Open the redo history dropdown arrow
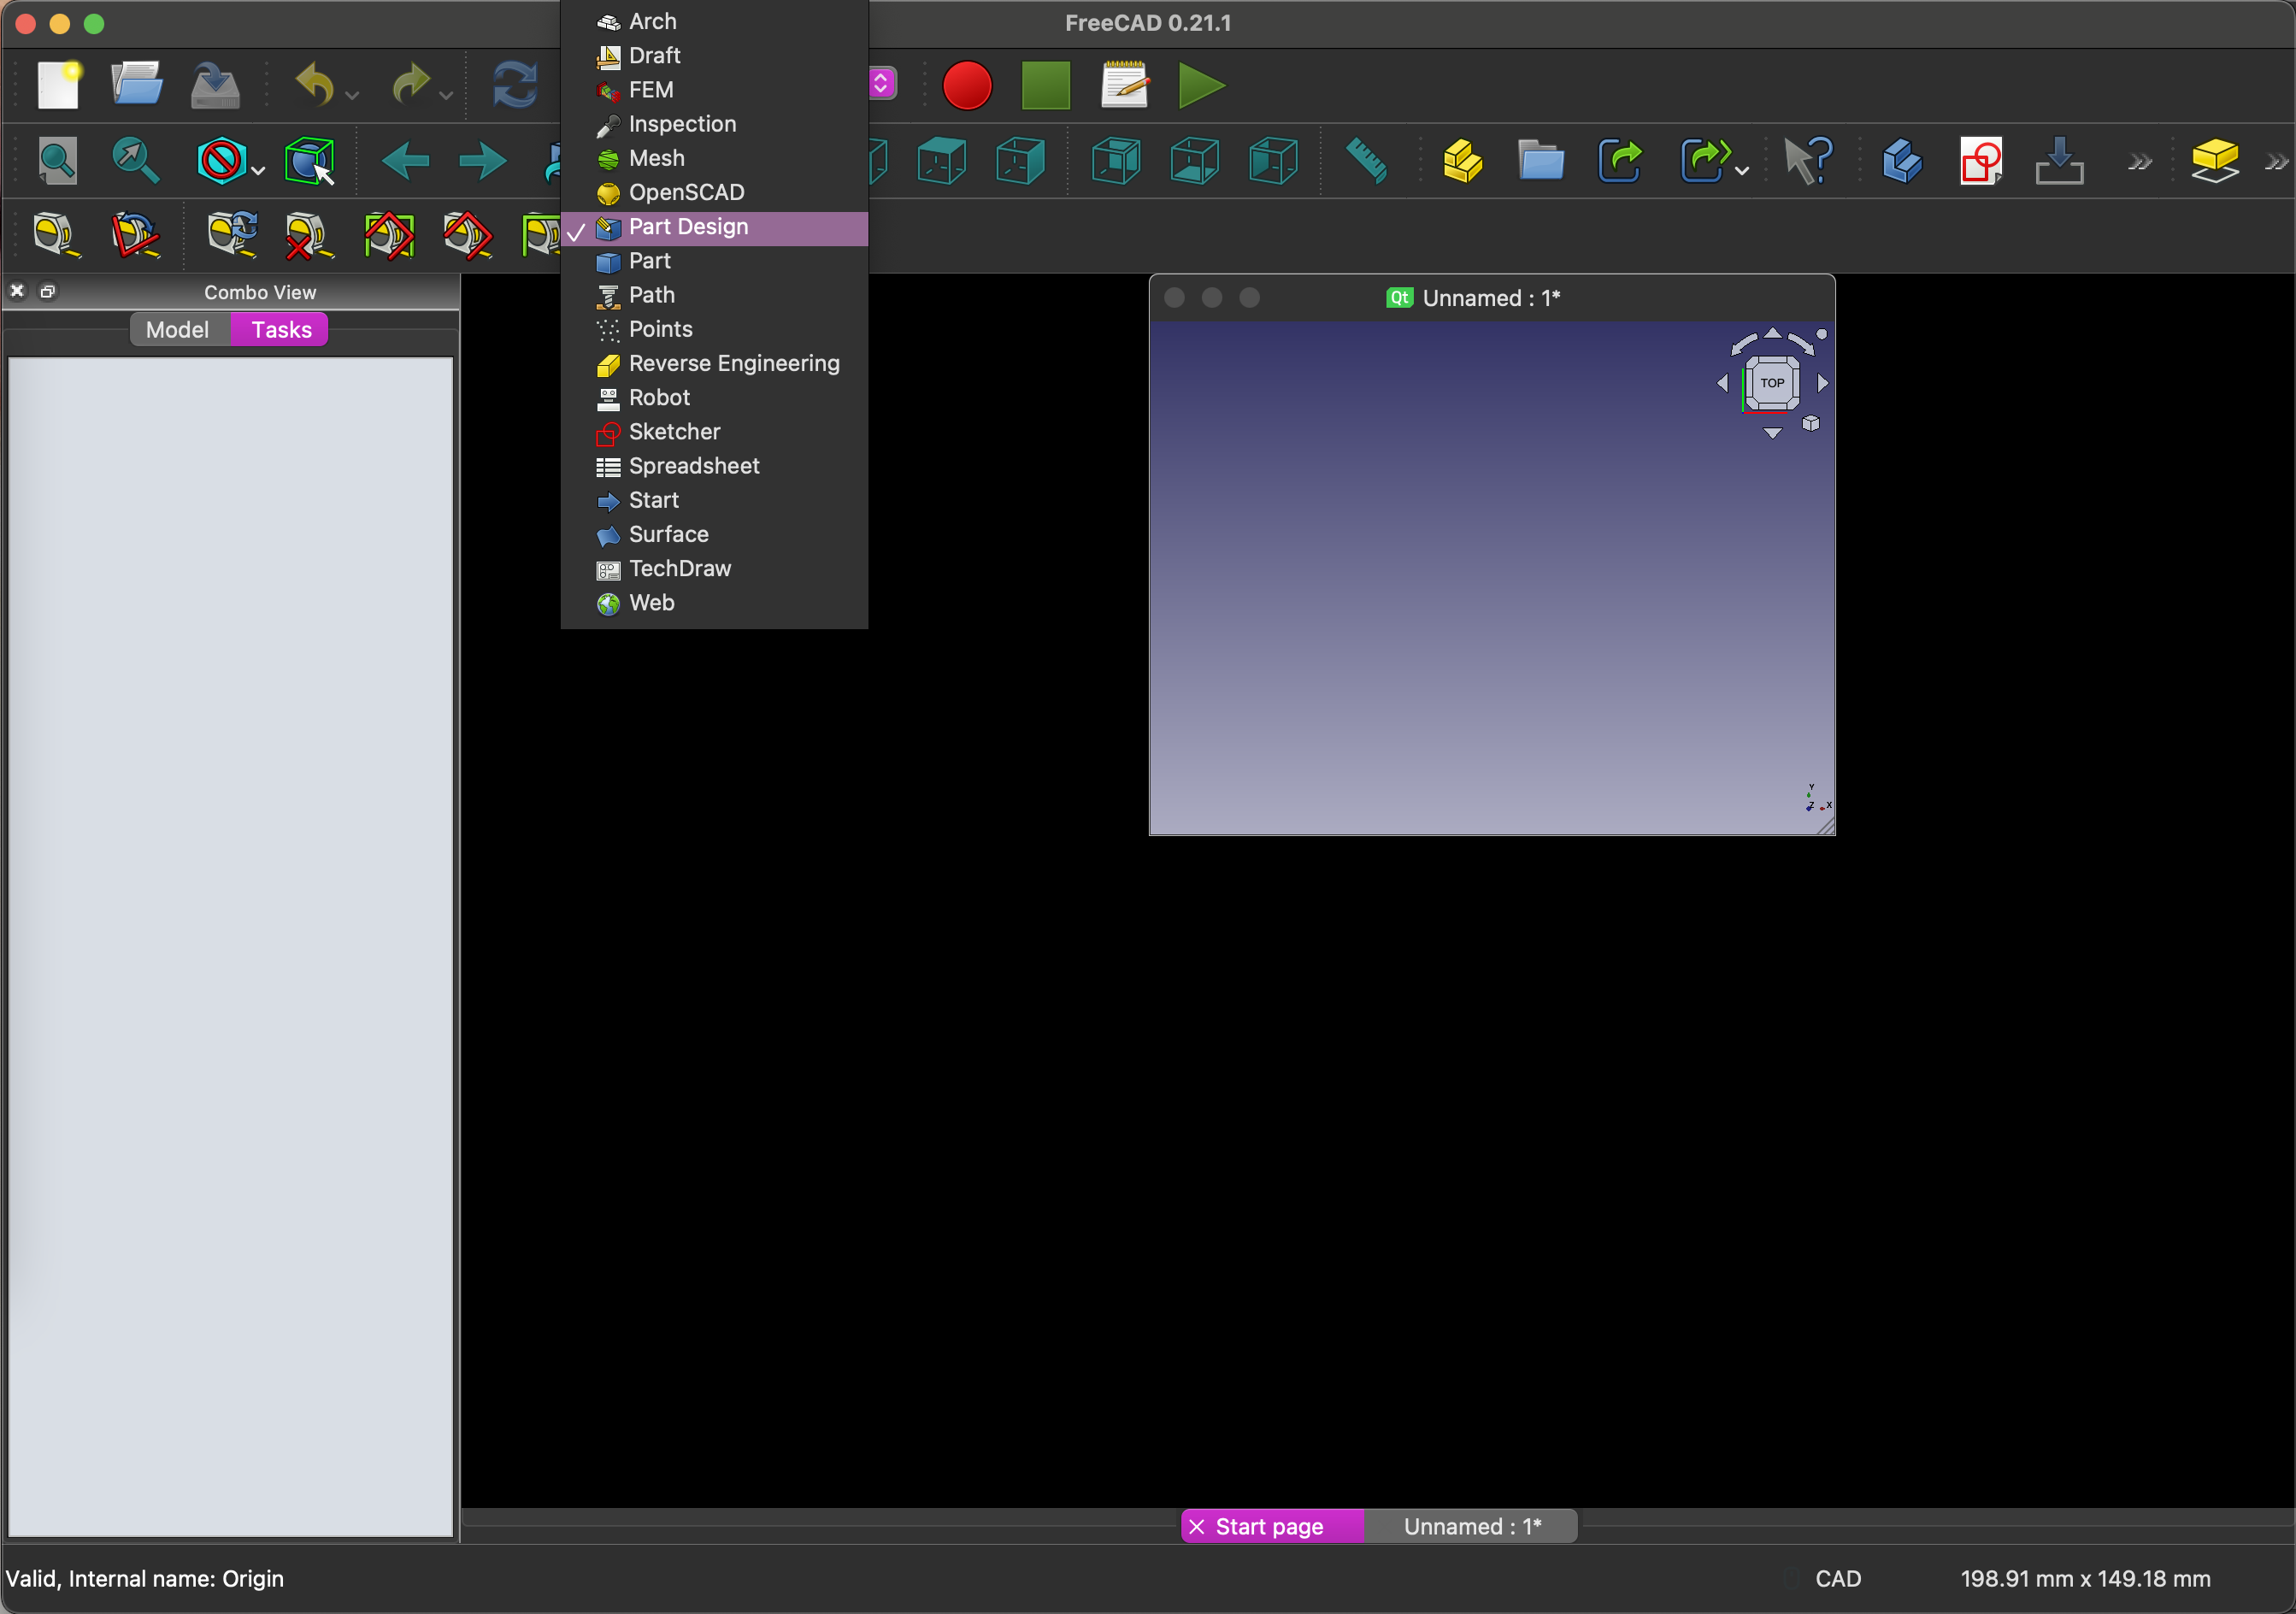 [x=446, y=96]
